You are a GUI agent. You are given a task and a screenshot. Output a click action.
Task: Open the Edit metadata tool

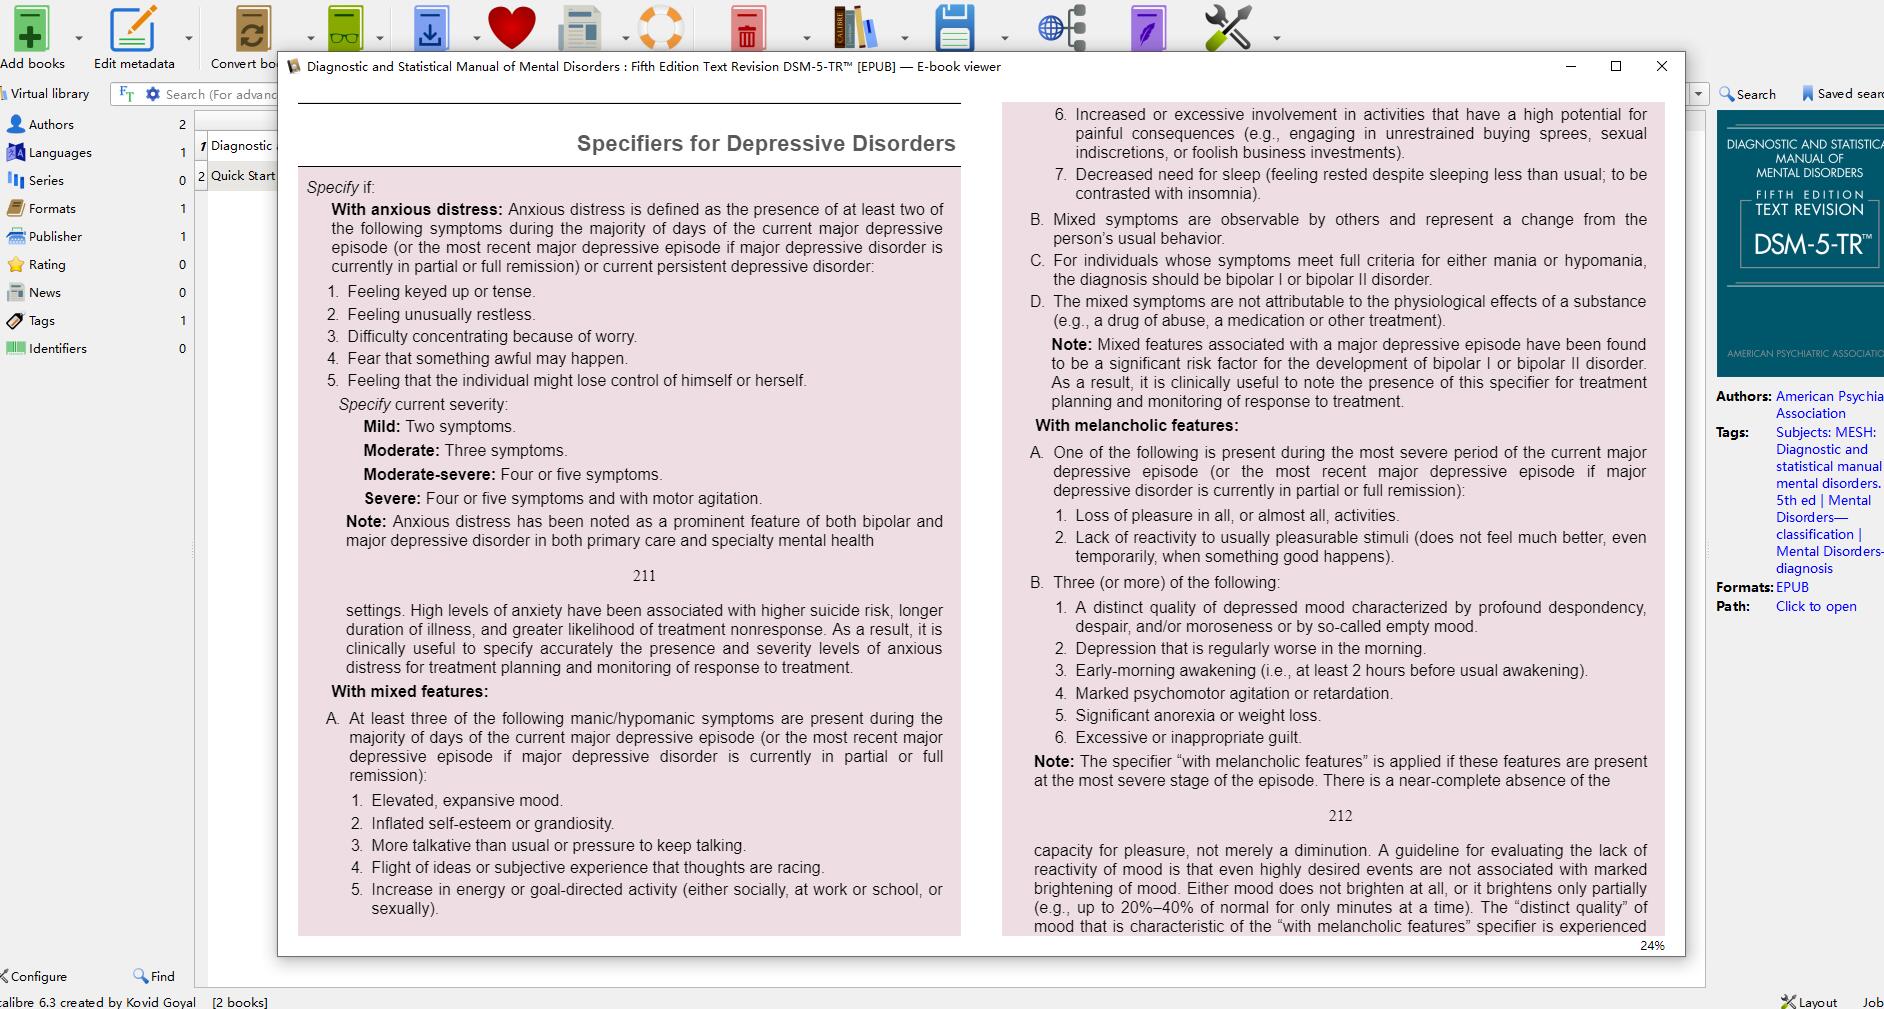coord(133,28)
